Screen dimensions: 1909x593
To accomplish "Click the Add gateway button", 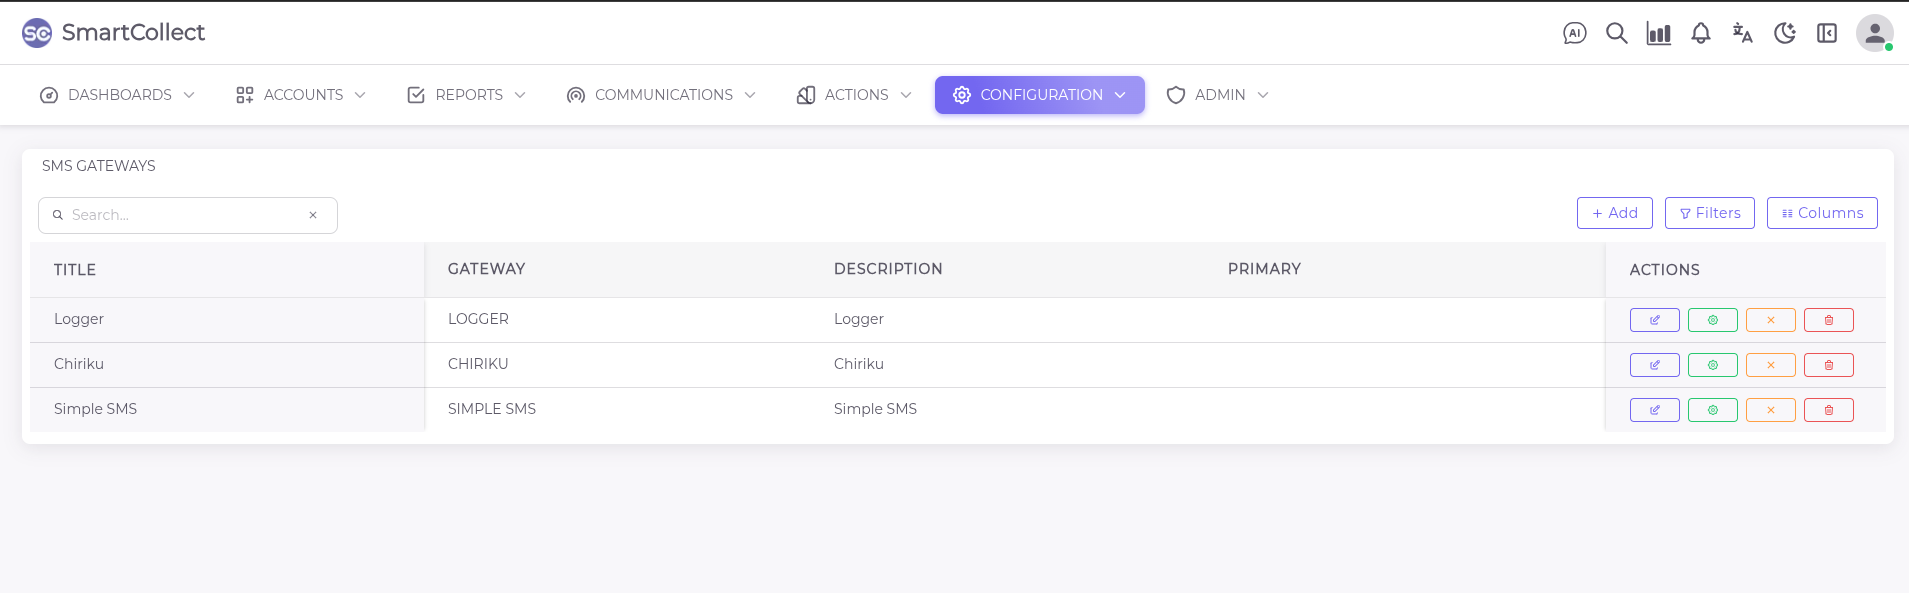I will [1615, 213].
